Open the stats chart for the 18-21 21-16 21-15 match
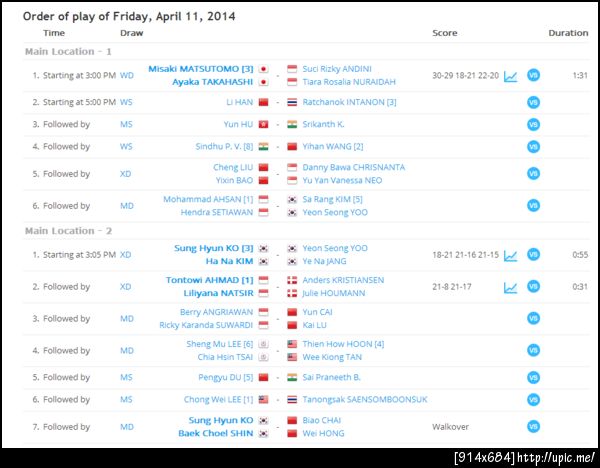 click(x=510, y=255)
